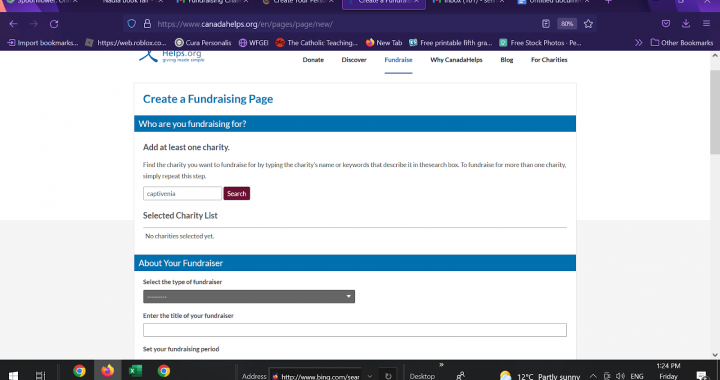720x380 pixels.
Task: Switch to the Fundraising Gmail tab
Action: (x=213, y=2)
